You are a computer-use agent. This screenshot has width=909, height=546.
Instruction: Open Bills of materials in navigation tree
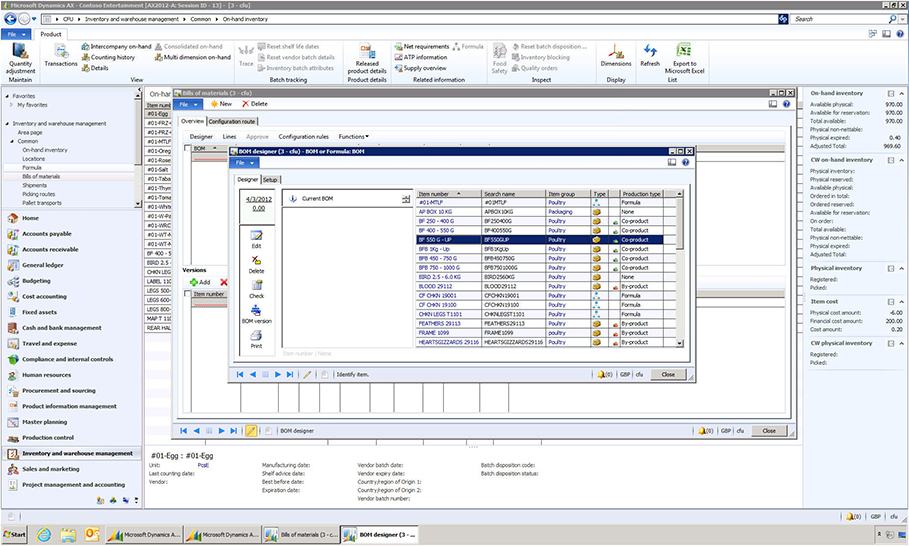tap(41, 176)
